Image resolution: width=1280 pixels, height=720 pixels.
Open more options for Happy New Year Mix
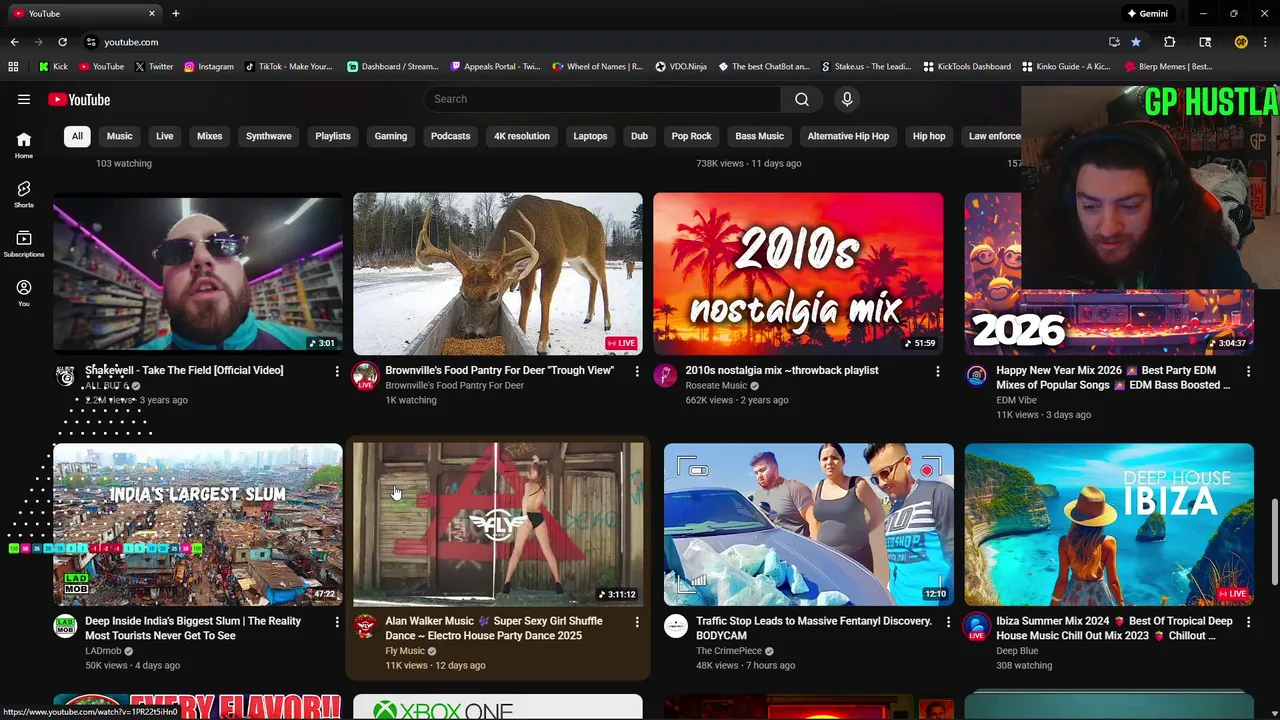(x=1248, y=371)
